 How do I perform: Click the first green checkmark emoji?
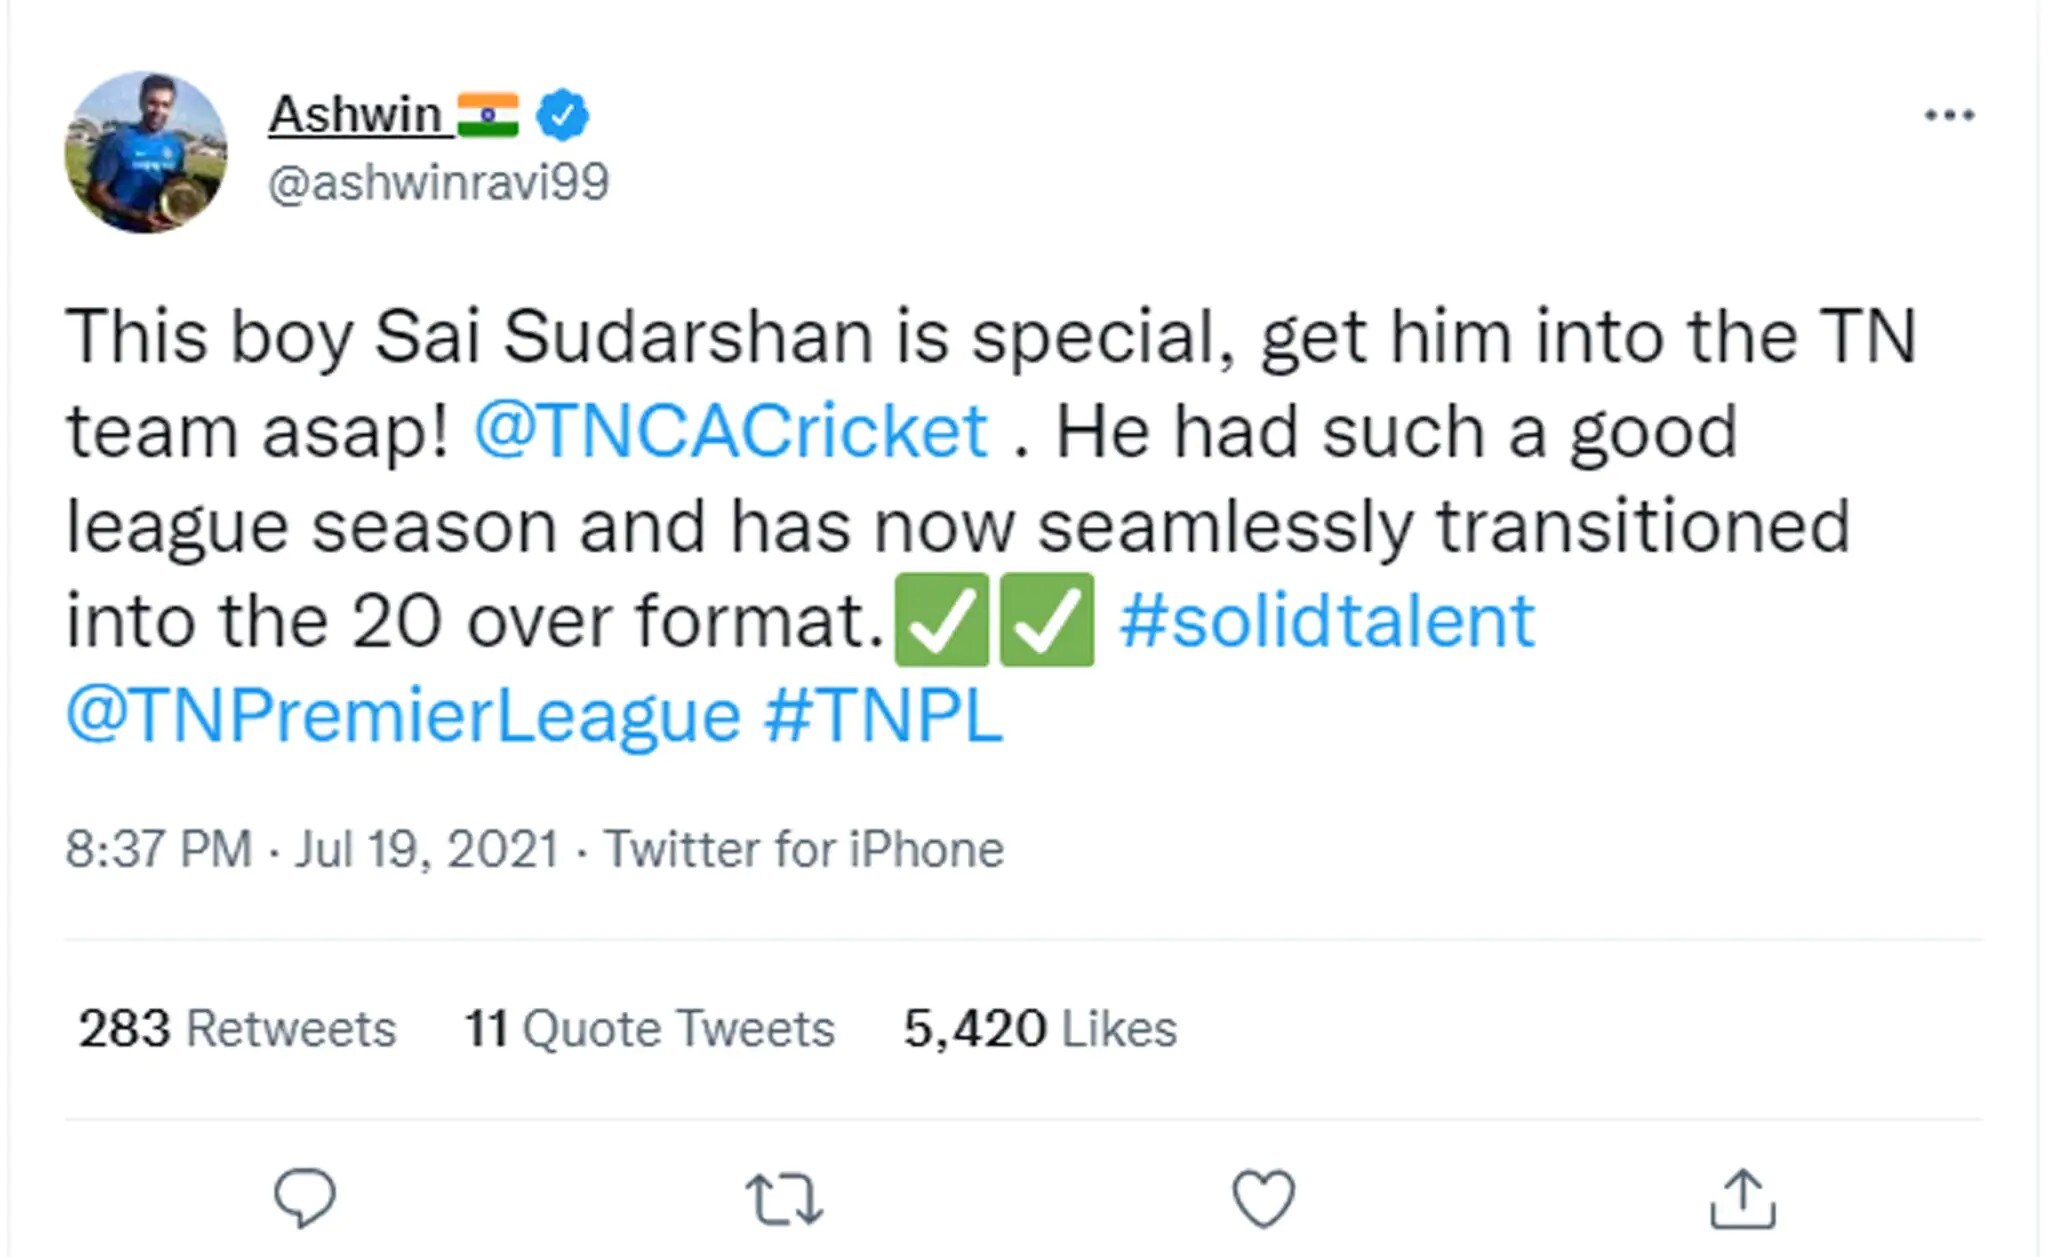(x=941, y=620)
